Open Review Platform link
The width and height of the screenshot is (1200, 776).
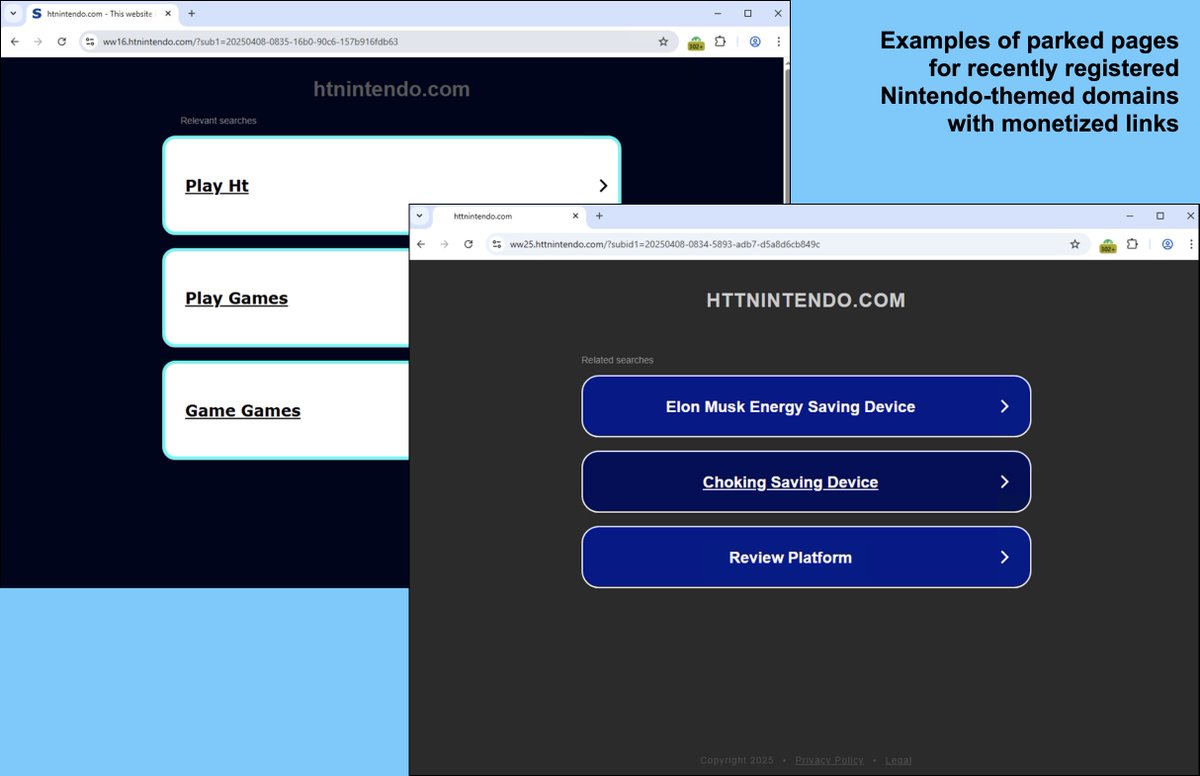791,558
